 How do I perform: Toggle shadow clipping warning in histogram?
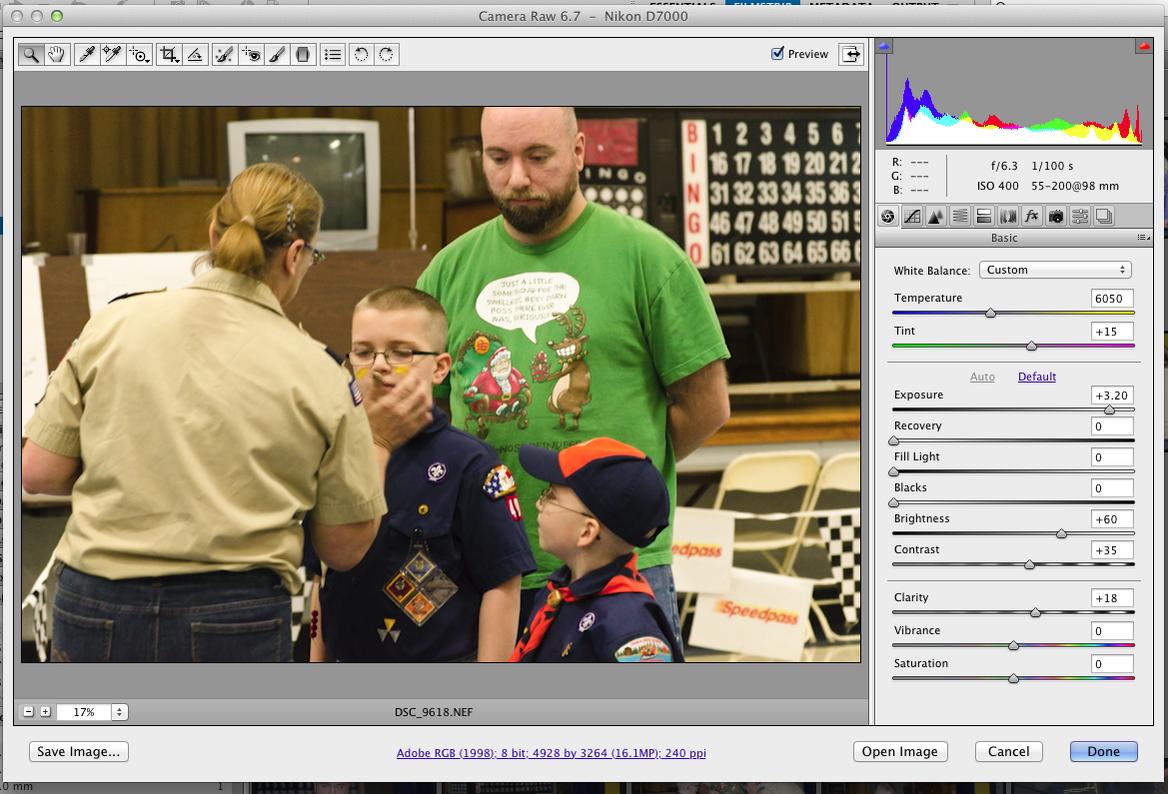click(884, 47)
